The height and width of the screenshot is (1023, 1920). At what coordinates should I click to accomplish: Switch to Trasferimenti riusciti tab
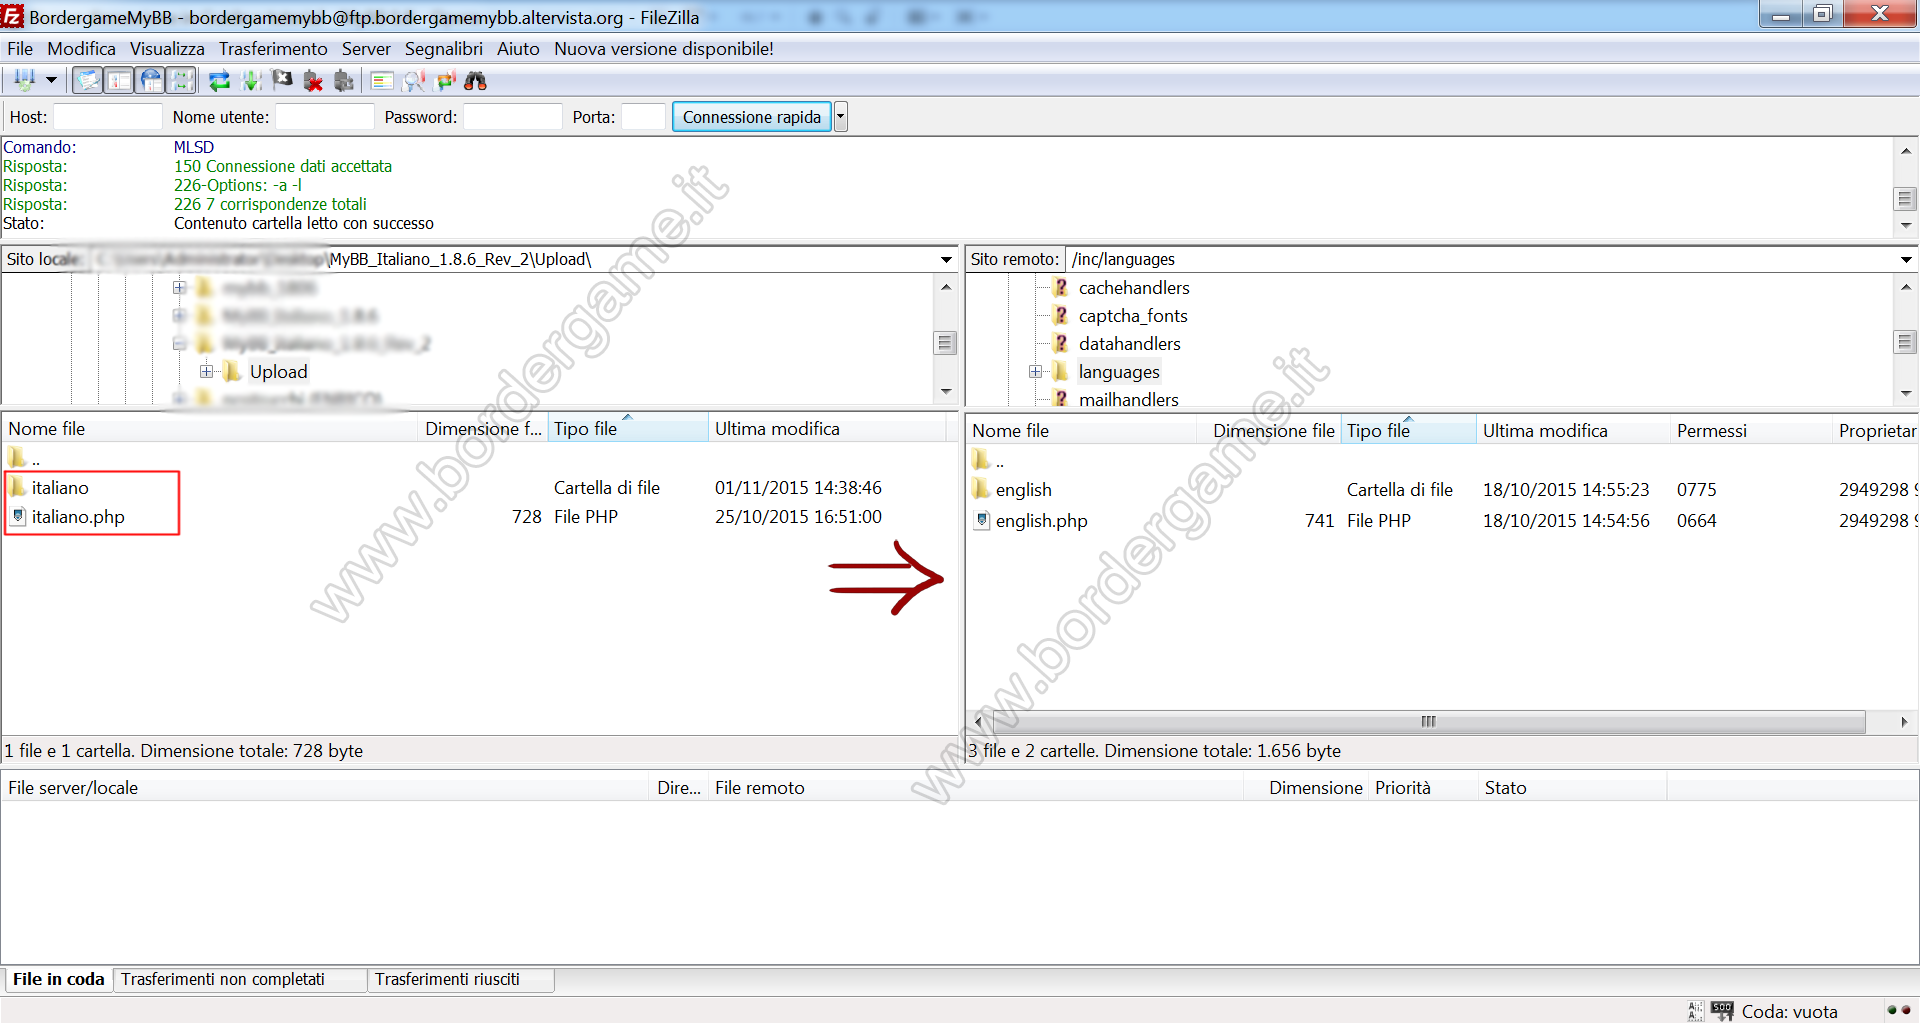click(461, 980)
